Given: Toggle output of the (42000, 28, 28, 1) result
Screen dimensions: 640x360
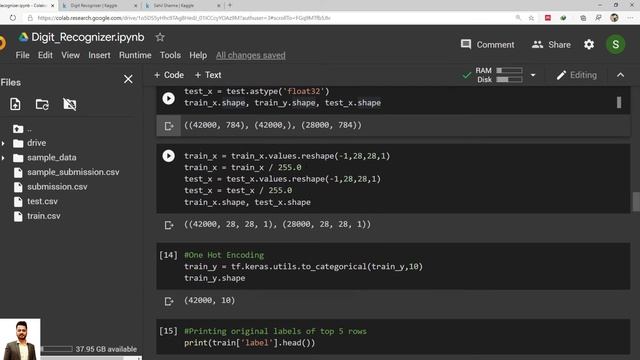Looking at the screenshot, I should click(x=169, y=225).
